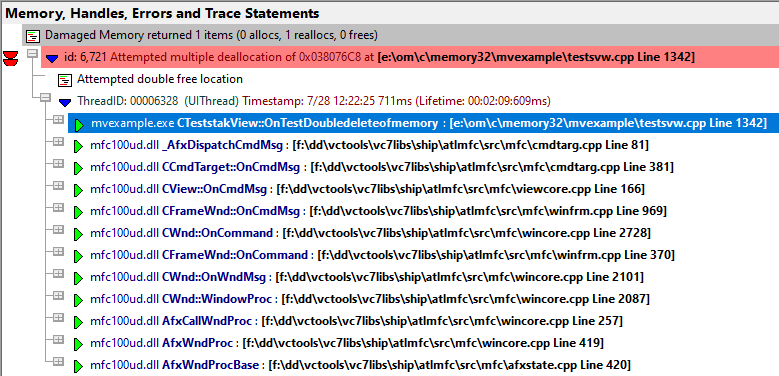Click the Attempted double free location icon
This screenshot has height=376, width=779.
click(x=65, y=79)
